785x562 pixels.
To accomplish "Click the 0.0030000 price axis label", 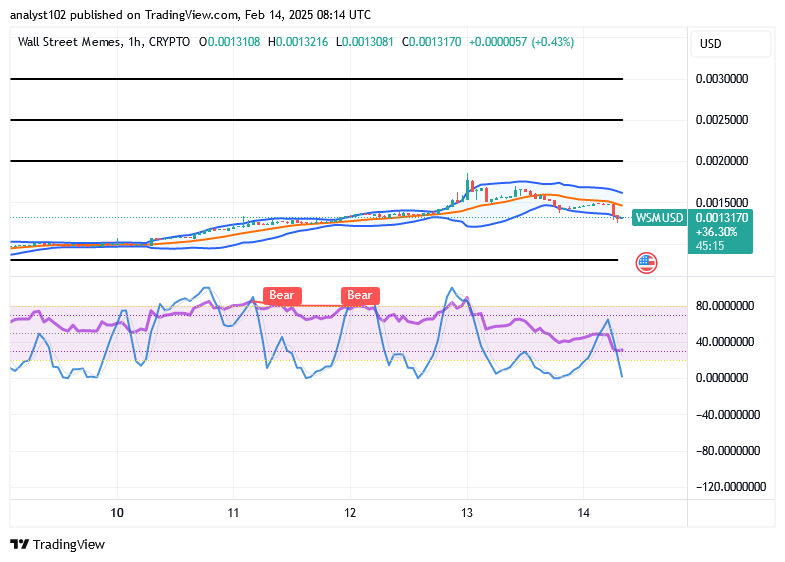I will click(722, 79).
